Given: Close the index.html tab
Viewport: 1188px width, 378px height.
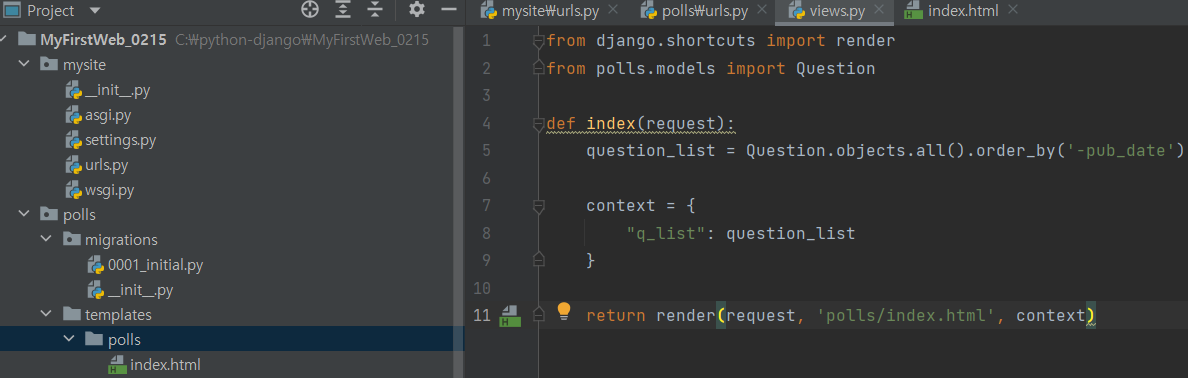Looking at the screenshot, I should (1013, 10).
